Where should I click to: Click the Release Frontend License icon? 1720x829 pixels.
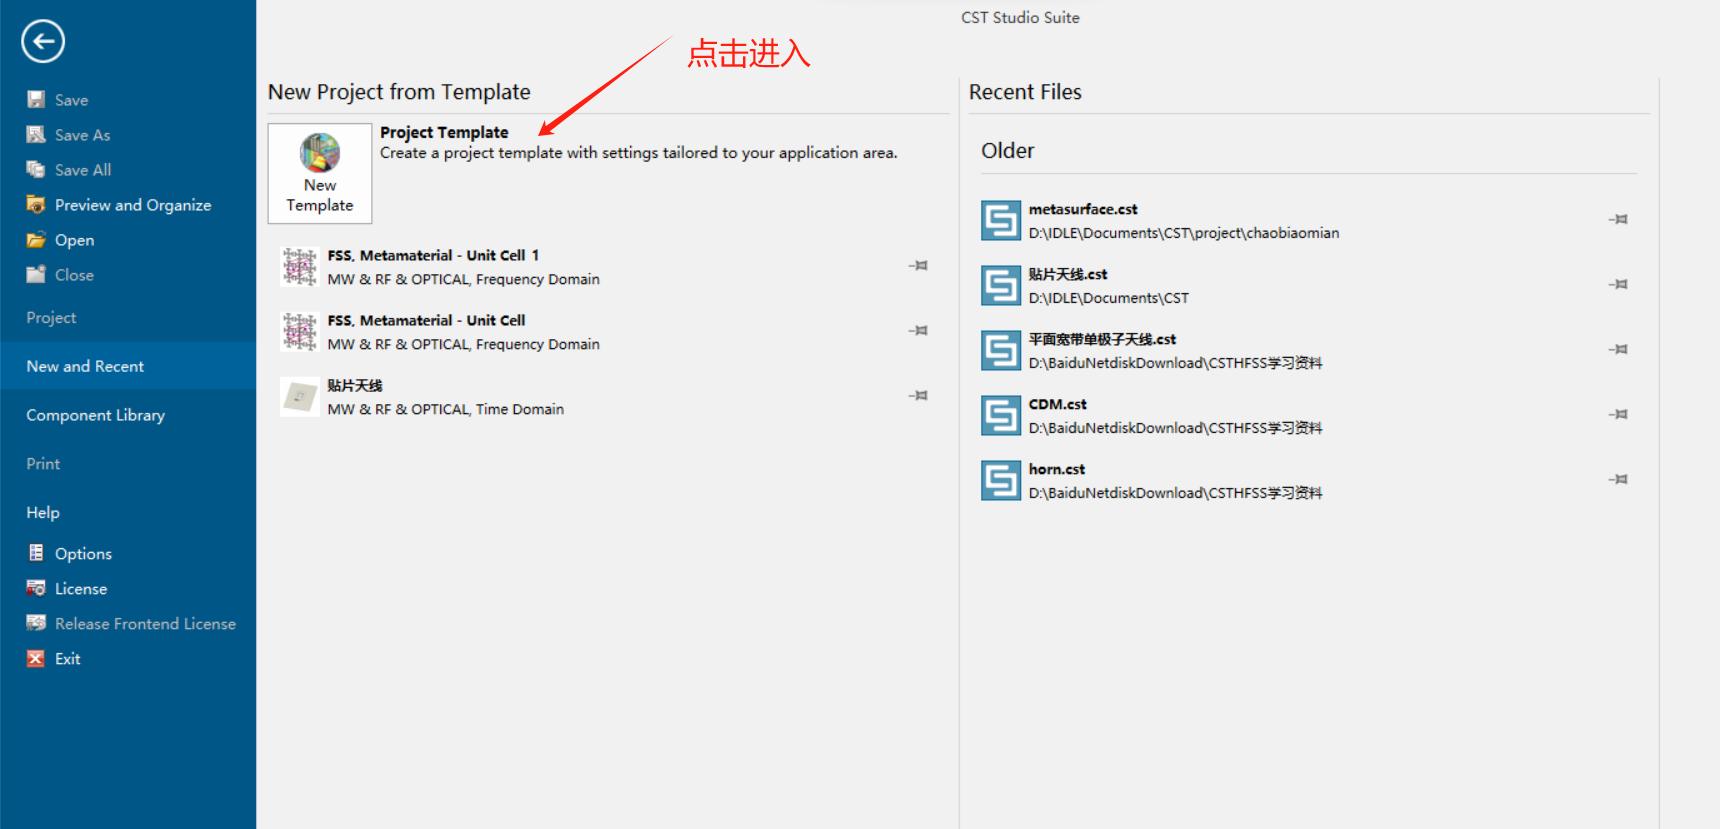36,623
